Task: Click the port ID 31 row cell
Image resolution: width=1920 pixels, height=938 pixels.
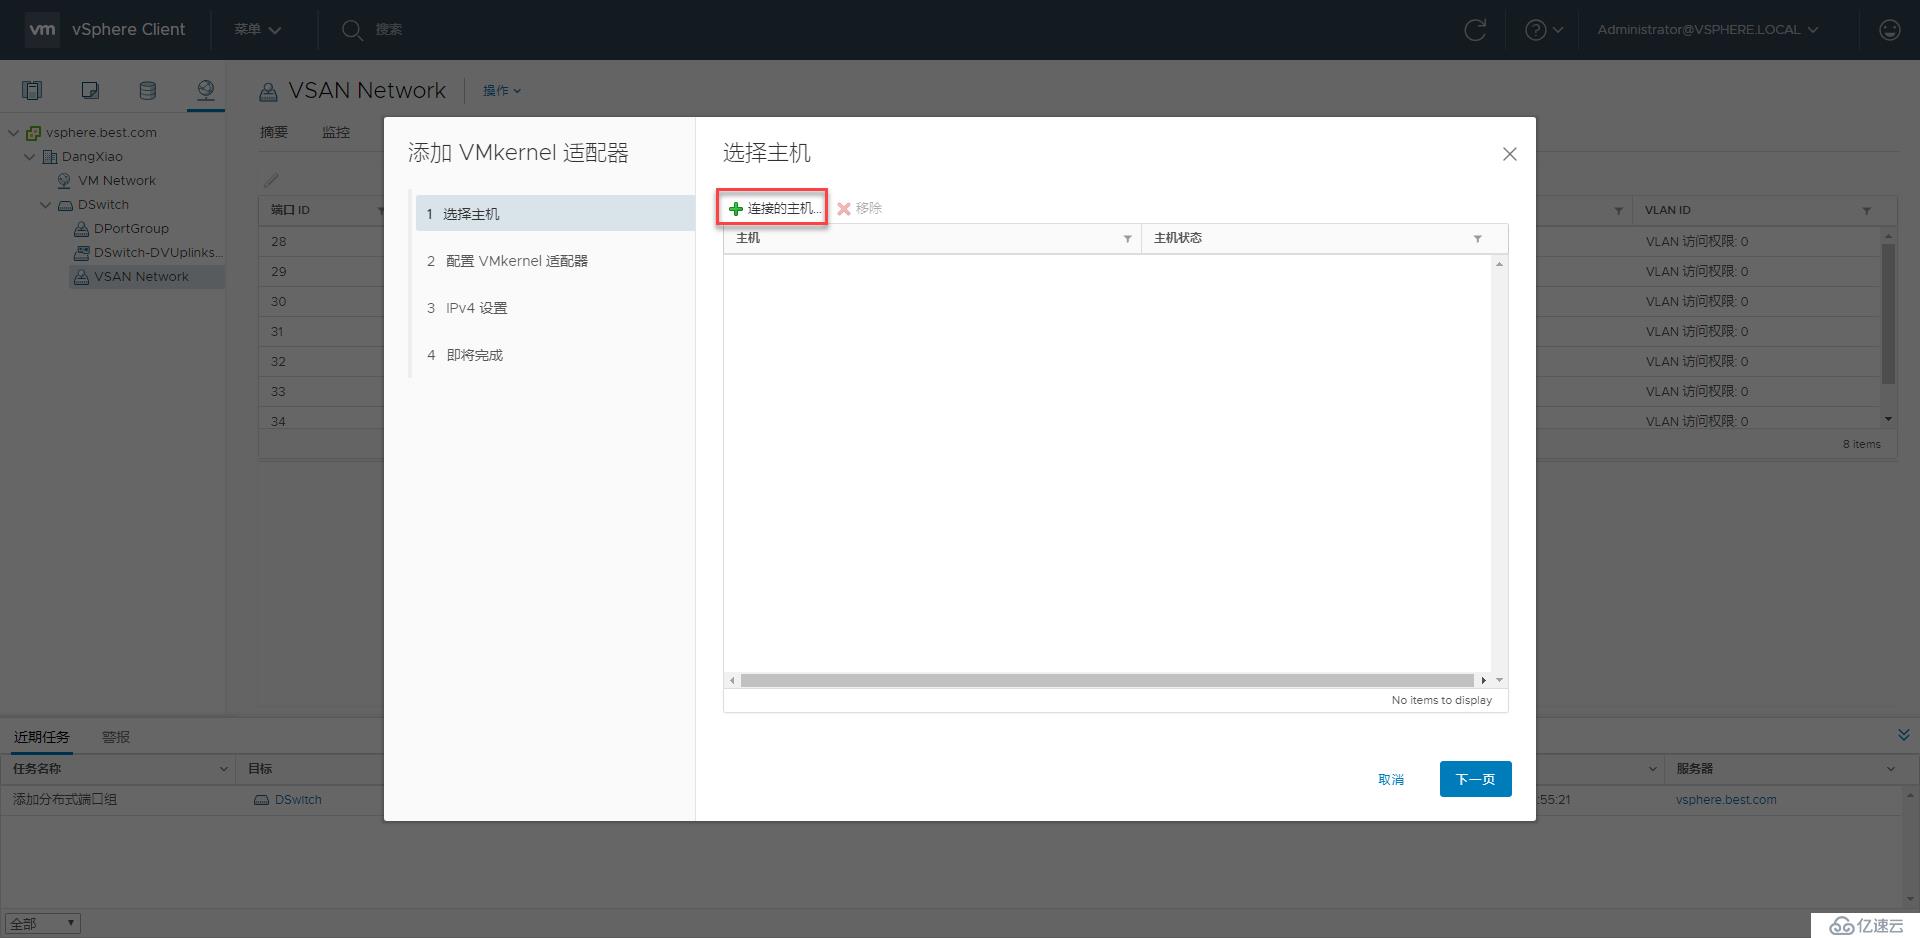Action: pos(320,331)
